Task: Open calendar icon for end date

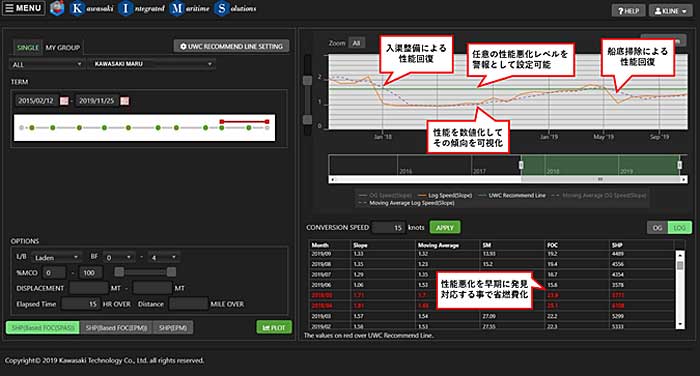Action: 125,101
